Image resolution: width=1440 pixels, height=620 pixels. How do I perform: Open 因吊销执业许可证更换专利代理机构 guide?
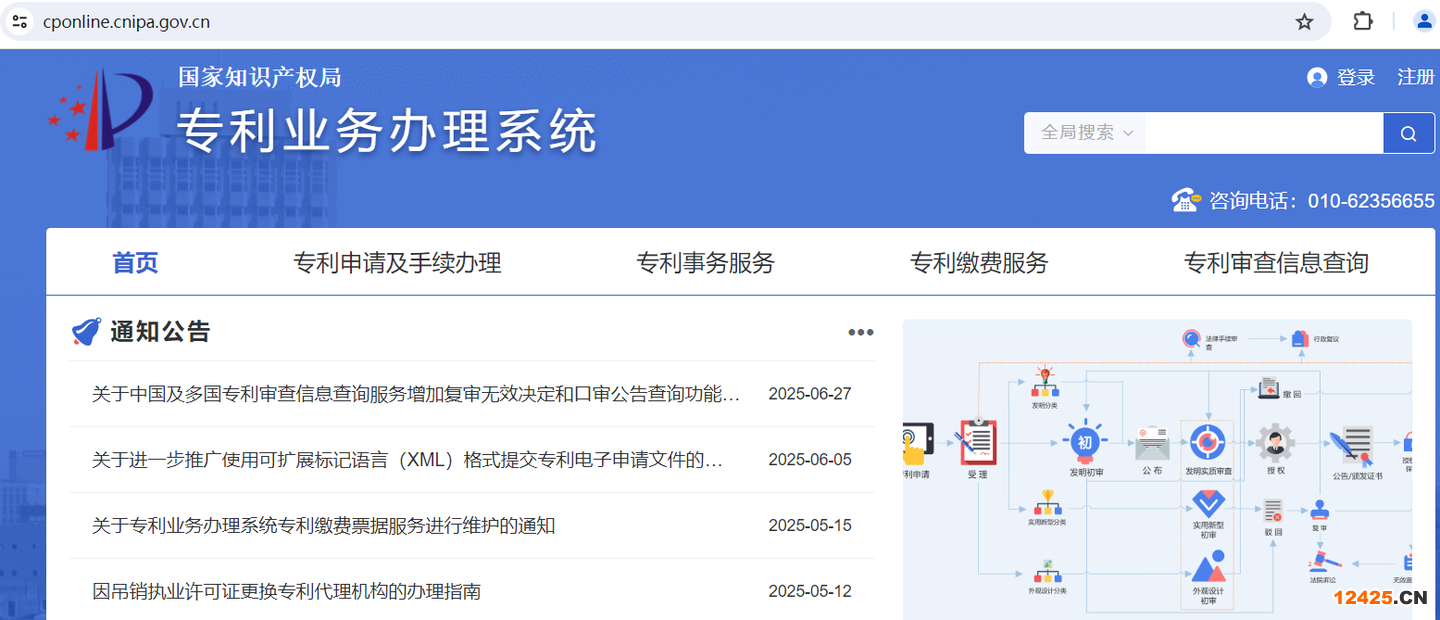pos(286,592)
